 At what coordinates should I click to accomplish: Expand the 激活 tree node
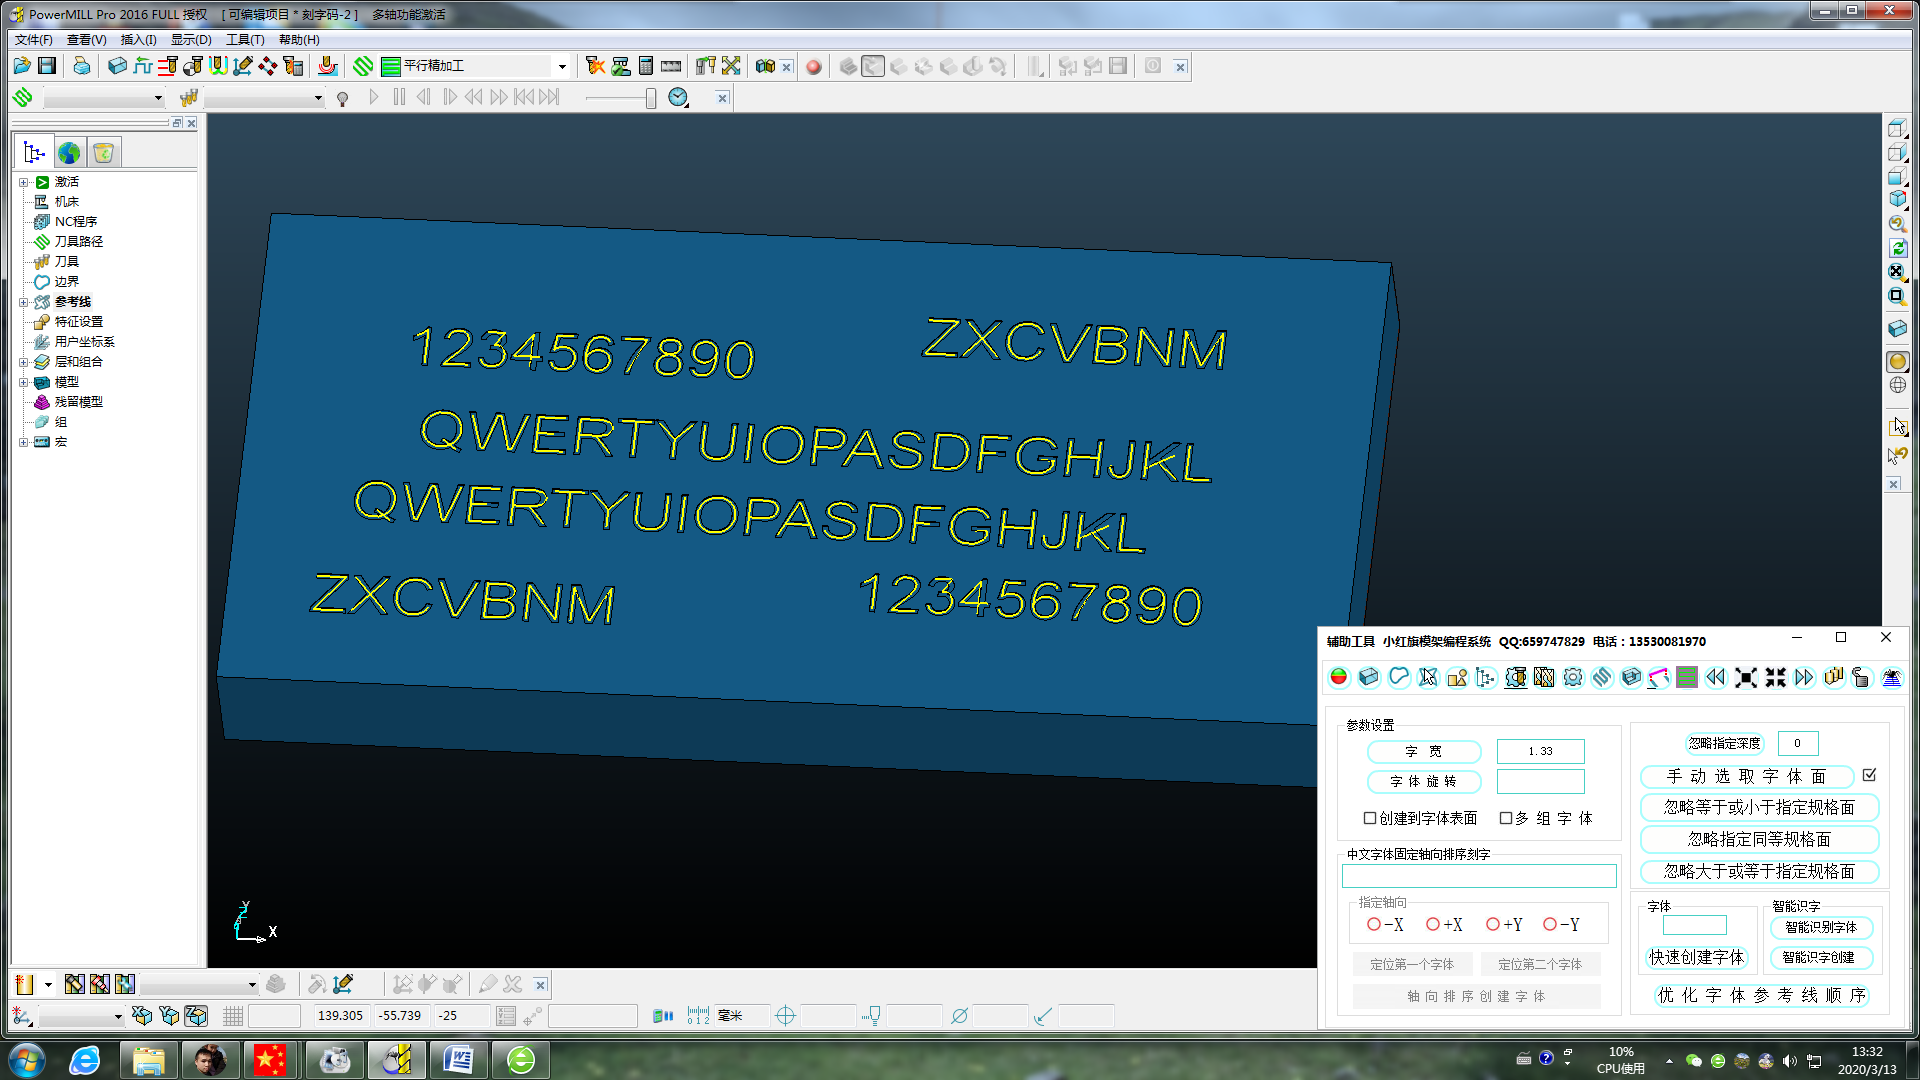[24, 182]
